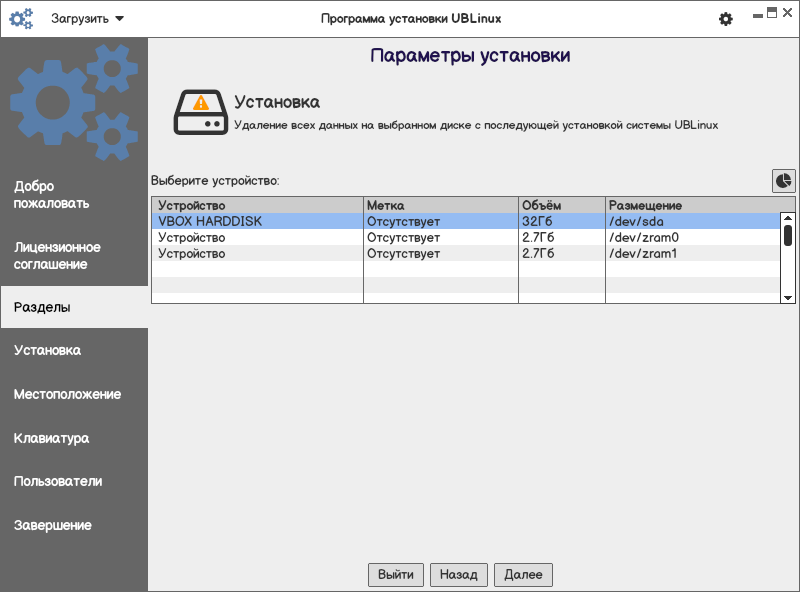Viewport: 800px width, 592px height.
Task: Open the settings gear in title bar
Action: tap(726, 19)
